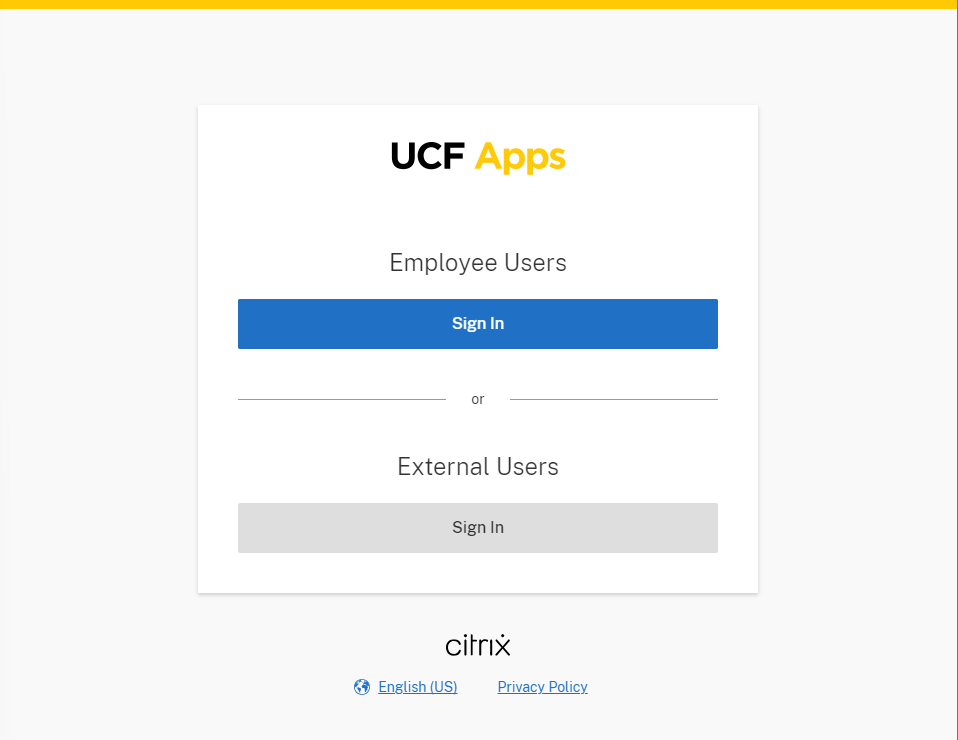This screenshot has width=958, height=740.
Task: Open the English (US) language selector
Action: coord(418,687)
